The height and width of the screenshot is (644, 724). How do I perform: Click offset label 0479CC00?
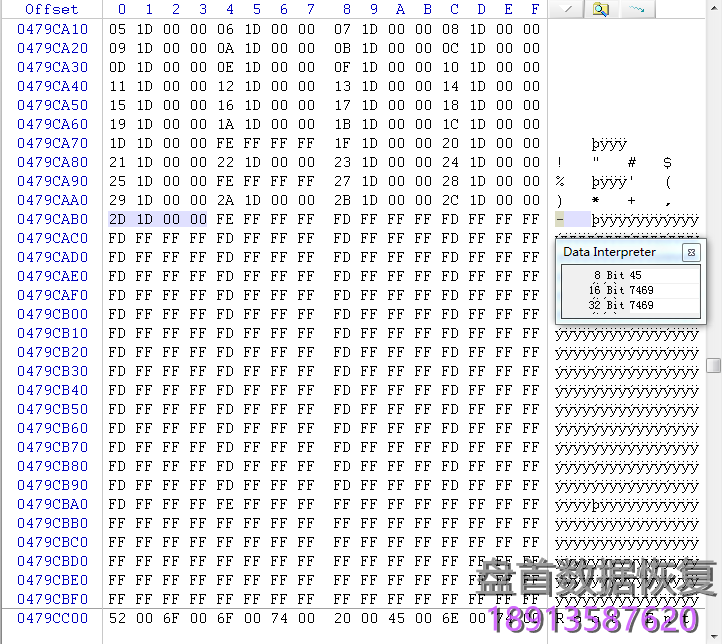point(52,618)
